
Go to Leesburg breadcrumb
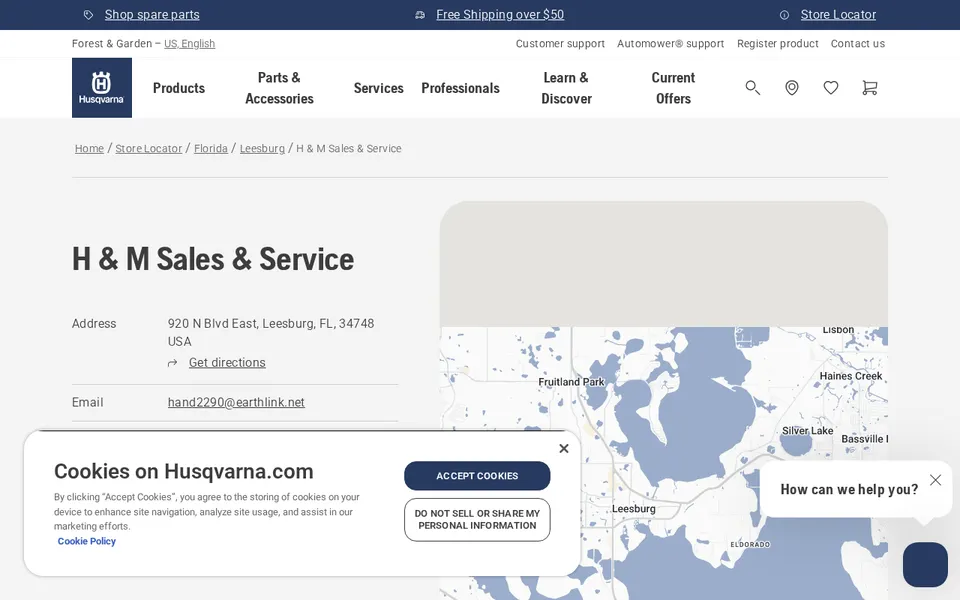(x=262, y=148)
